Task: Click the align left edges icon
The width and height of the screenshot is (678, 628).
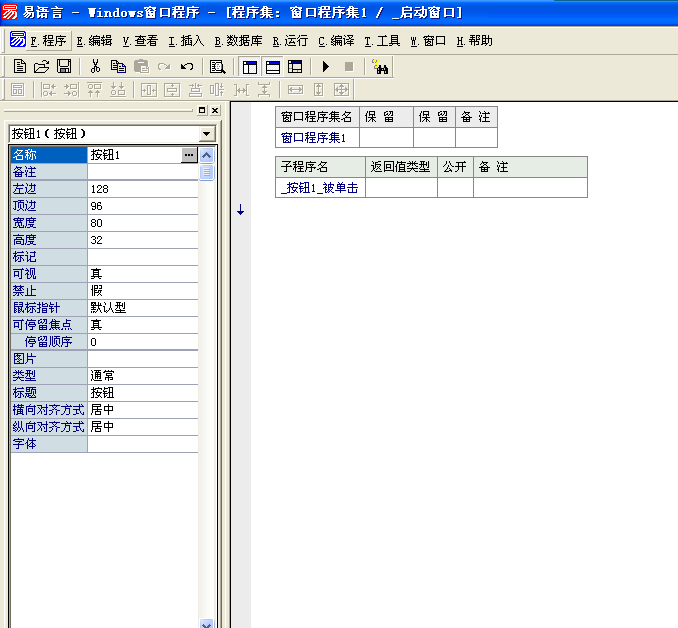Action: 48,90
